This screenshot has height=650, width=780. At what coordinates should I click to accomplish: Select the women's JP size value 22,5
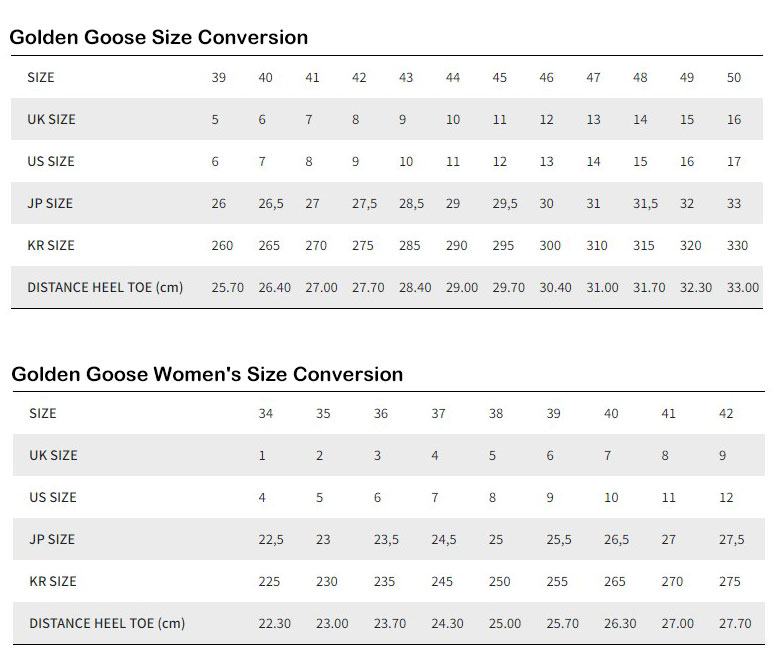pos(271,539)
